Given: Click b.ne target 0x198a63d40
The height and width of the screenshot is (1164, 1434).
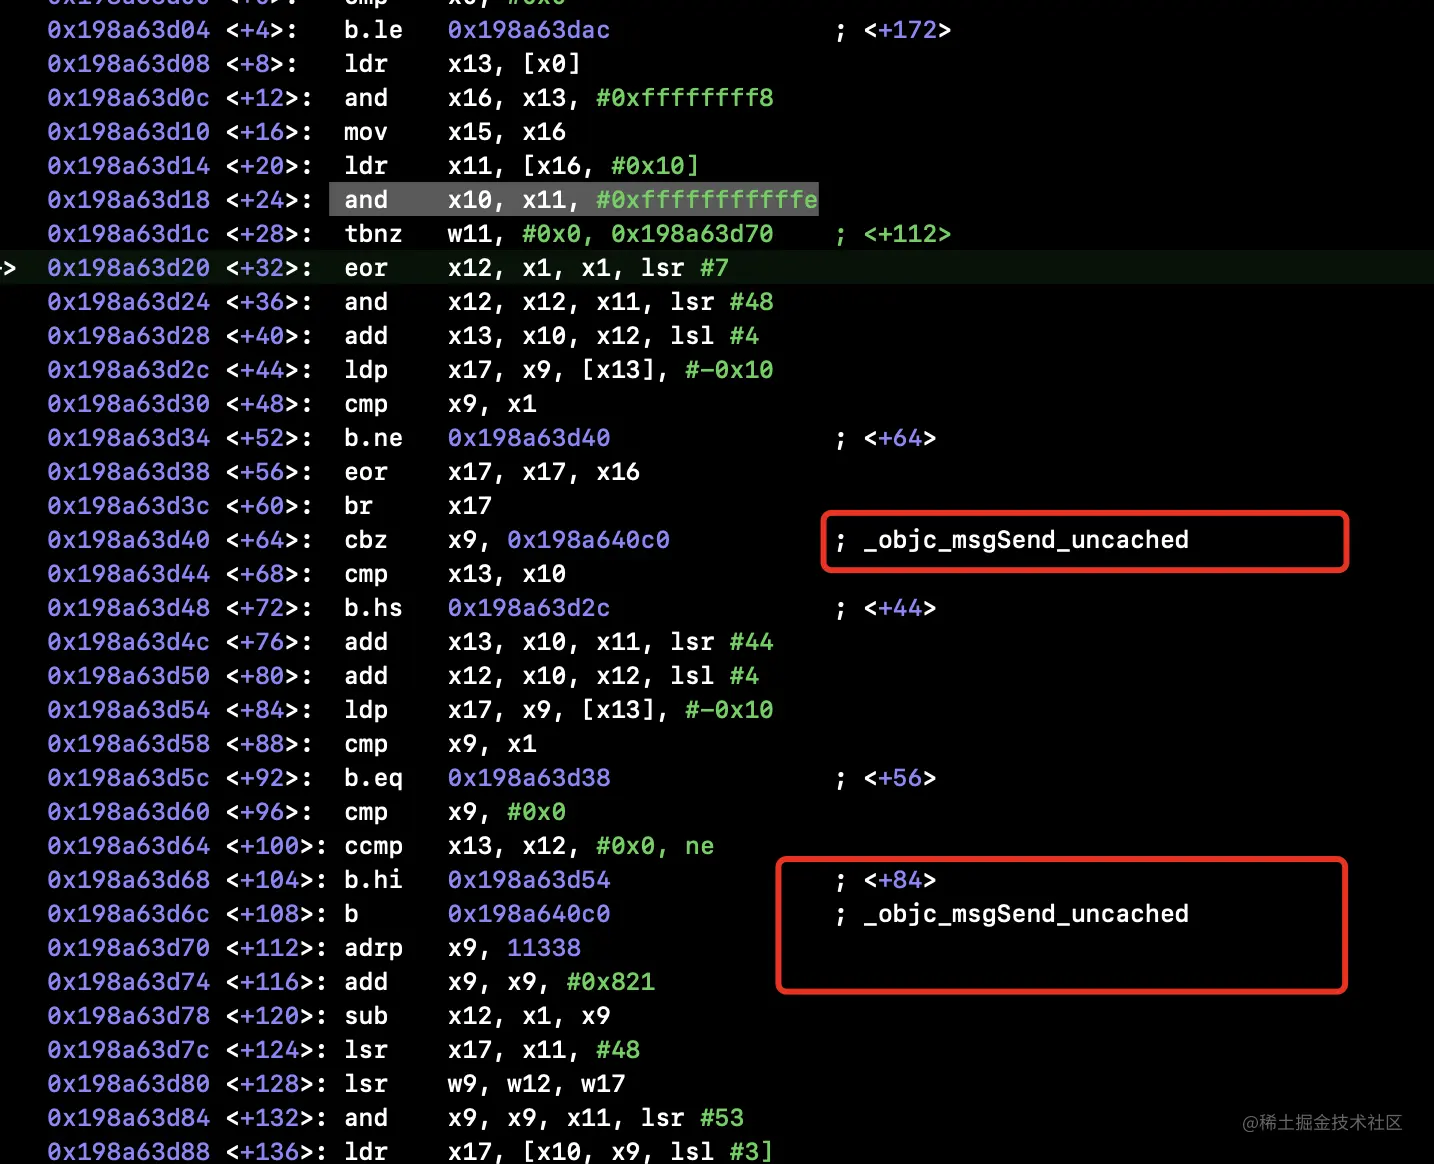Looking at the screenshot, I should tap(528, 438).
